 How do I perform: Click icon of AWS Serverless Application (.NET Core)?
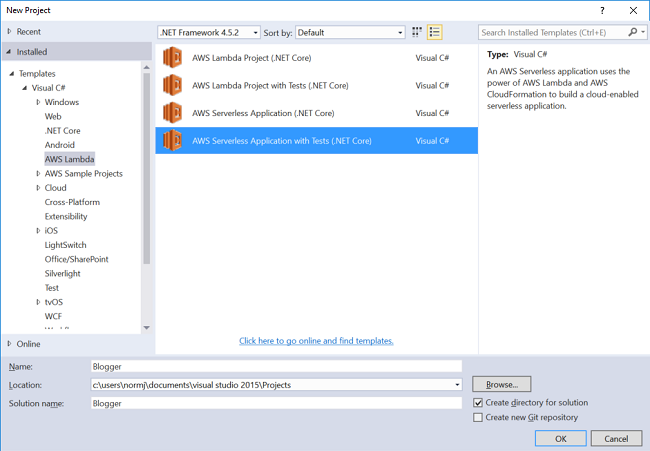pyautogui.click(x=172, y=113)
